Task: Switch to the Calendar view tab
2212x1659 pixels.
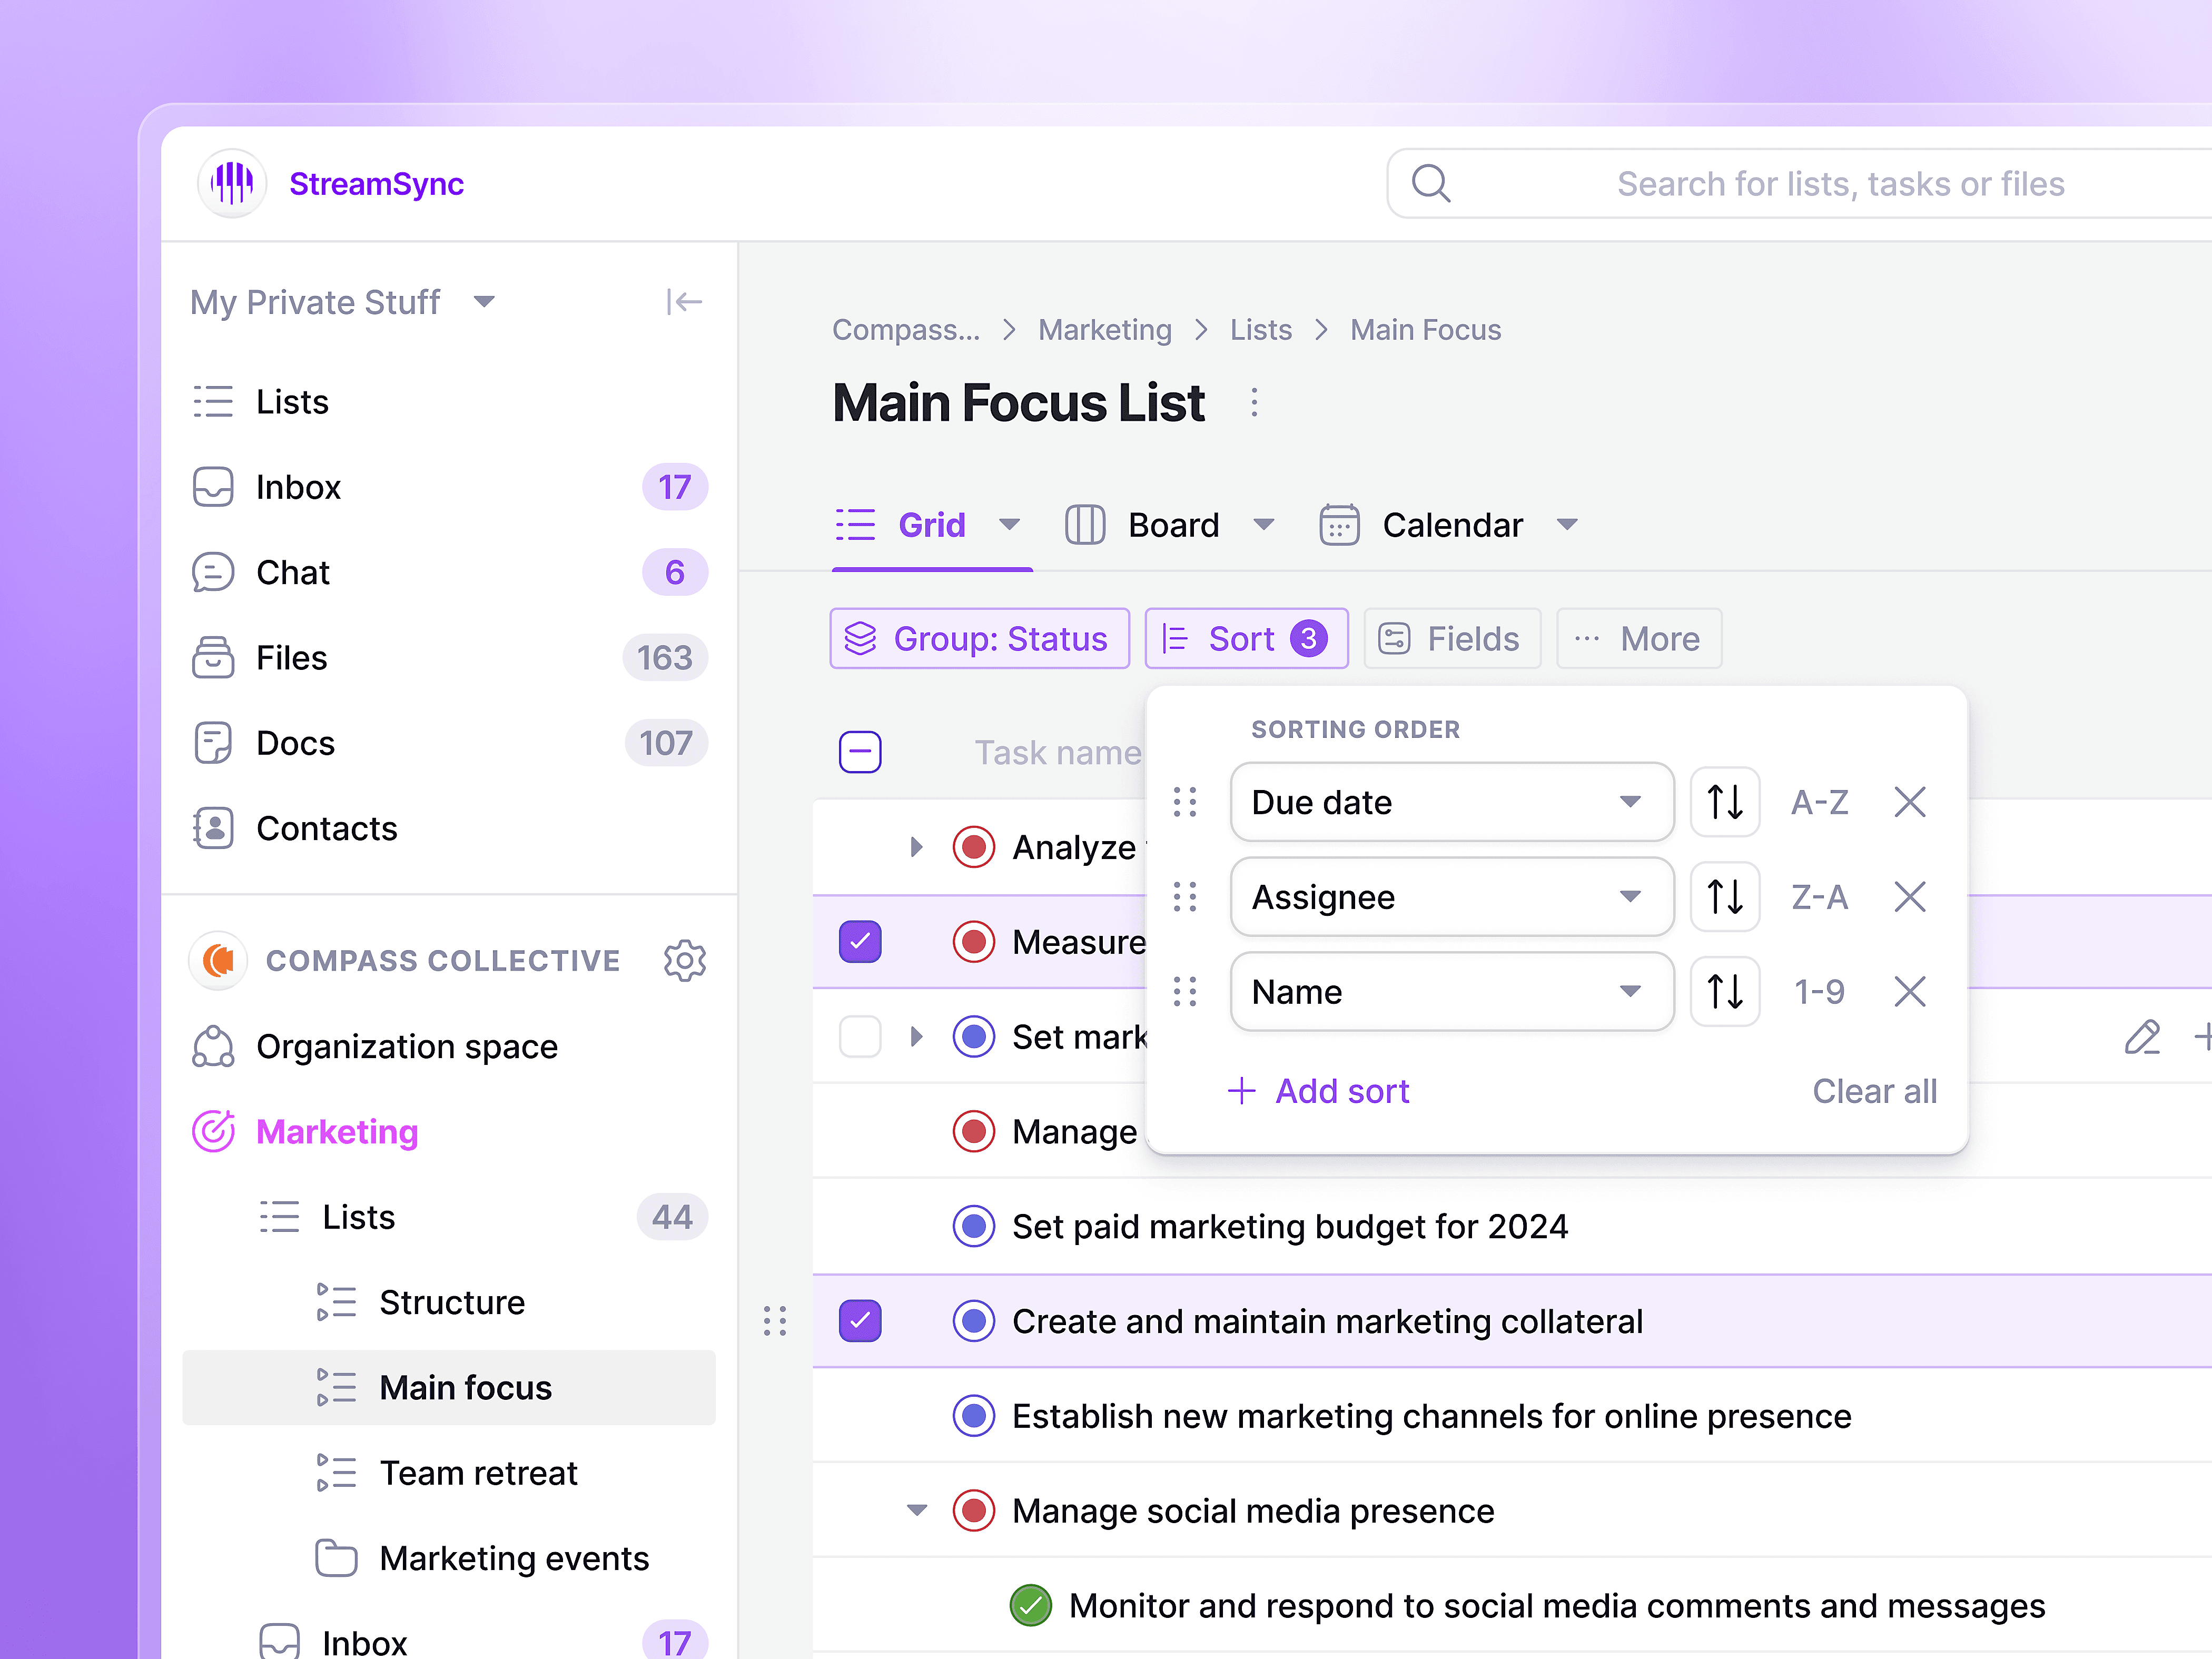Action: 1451,525
